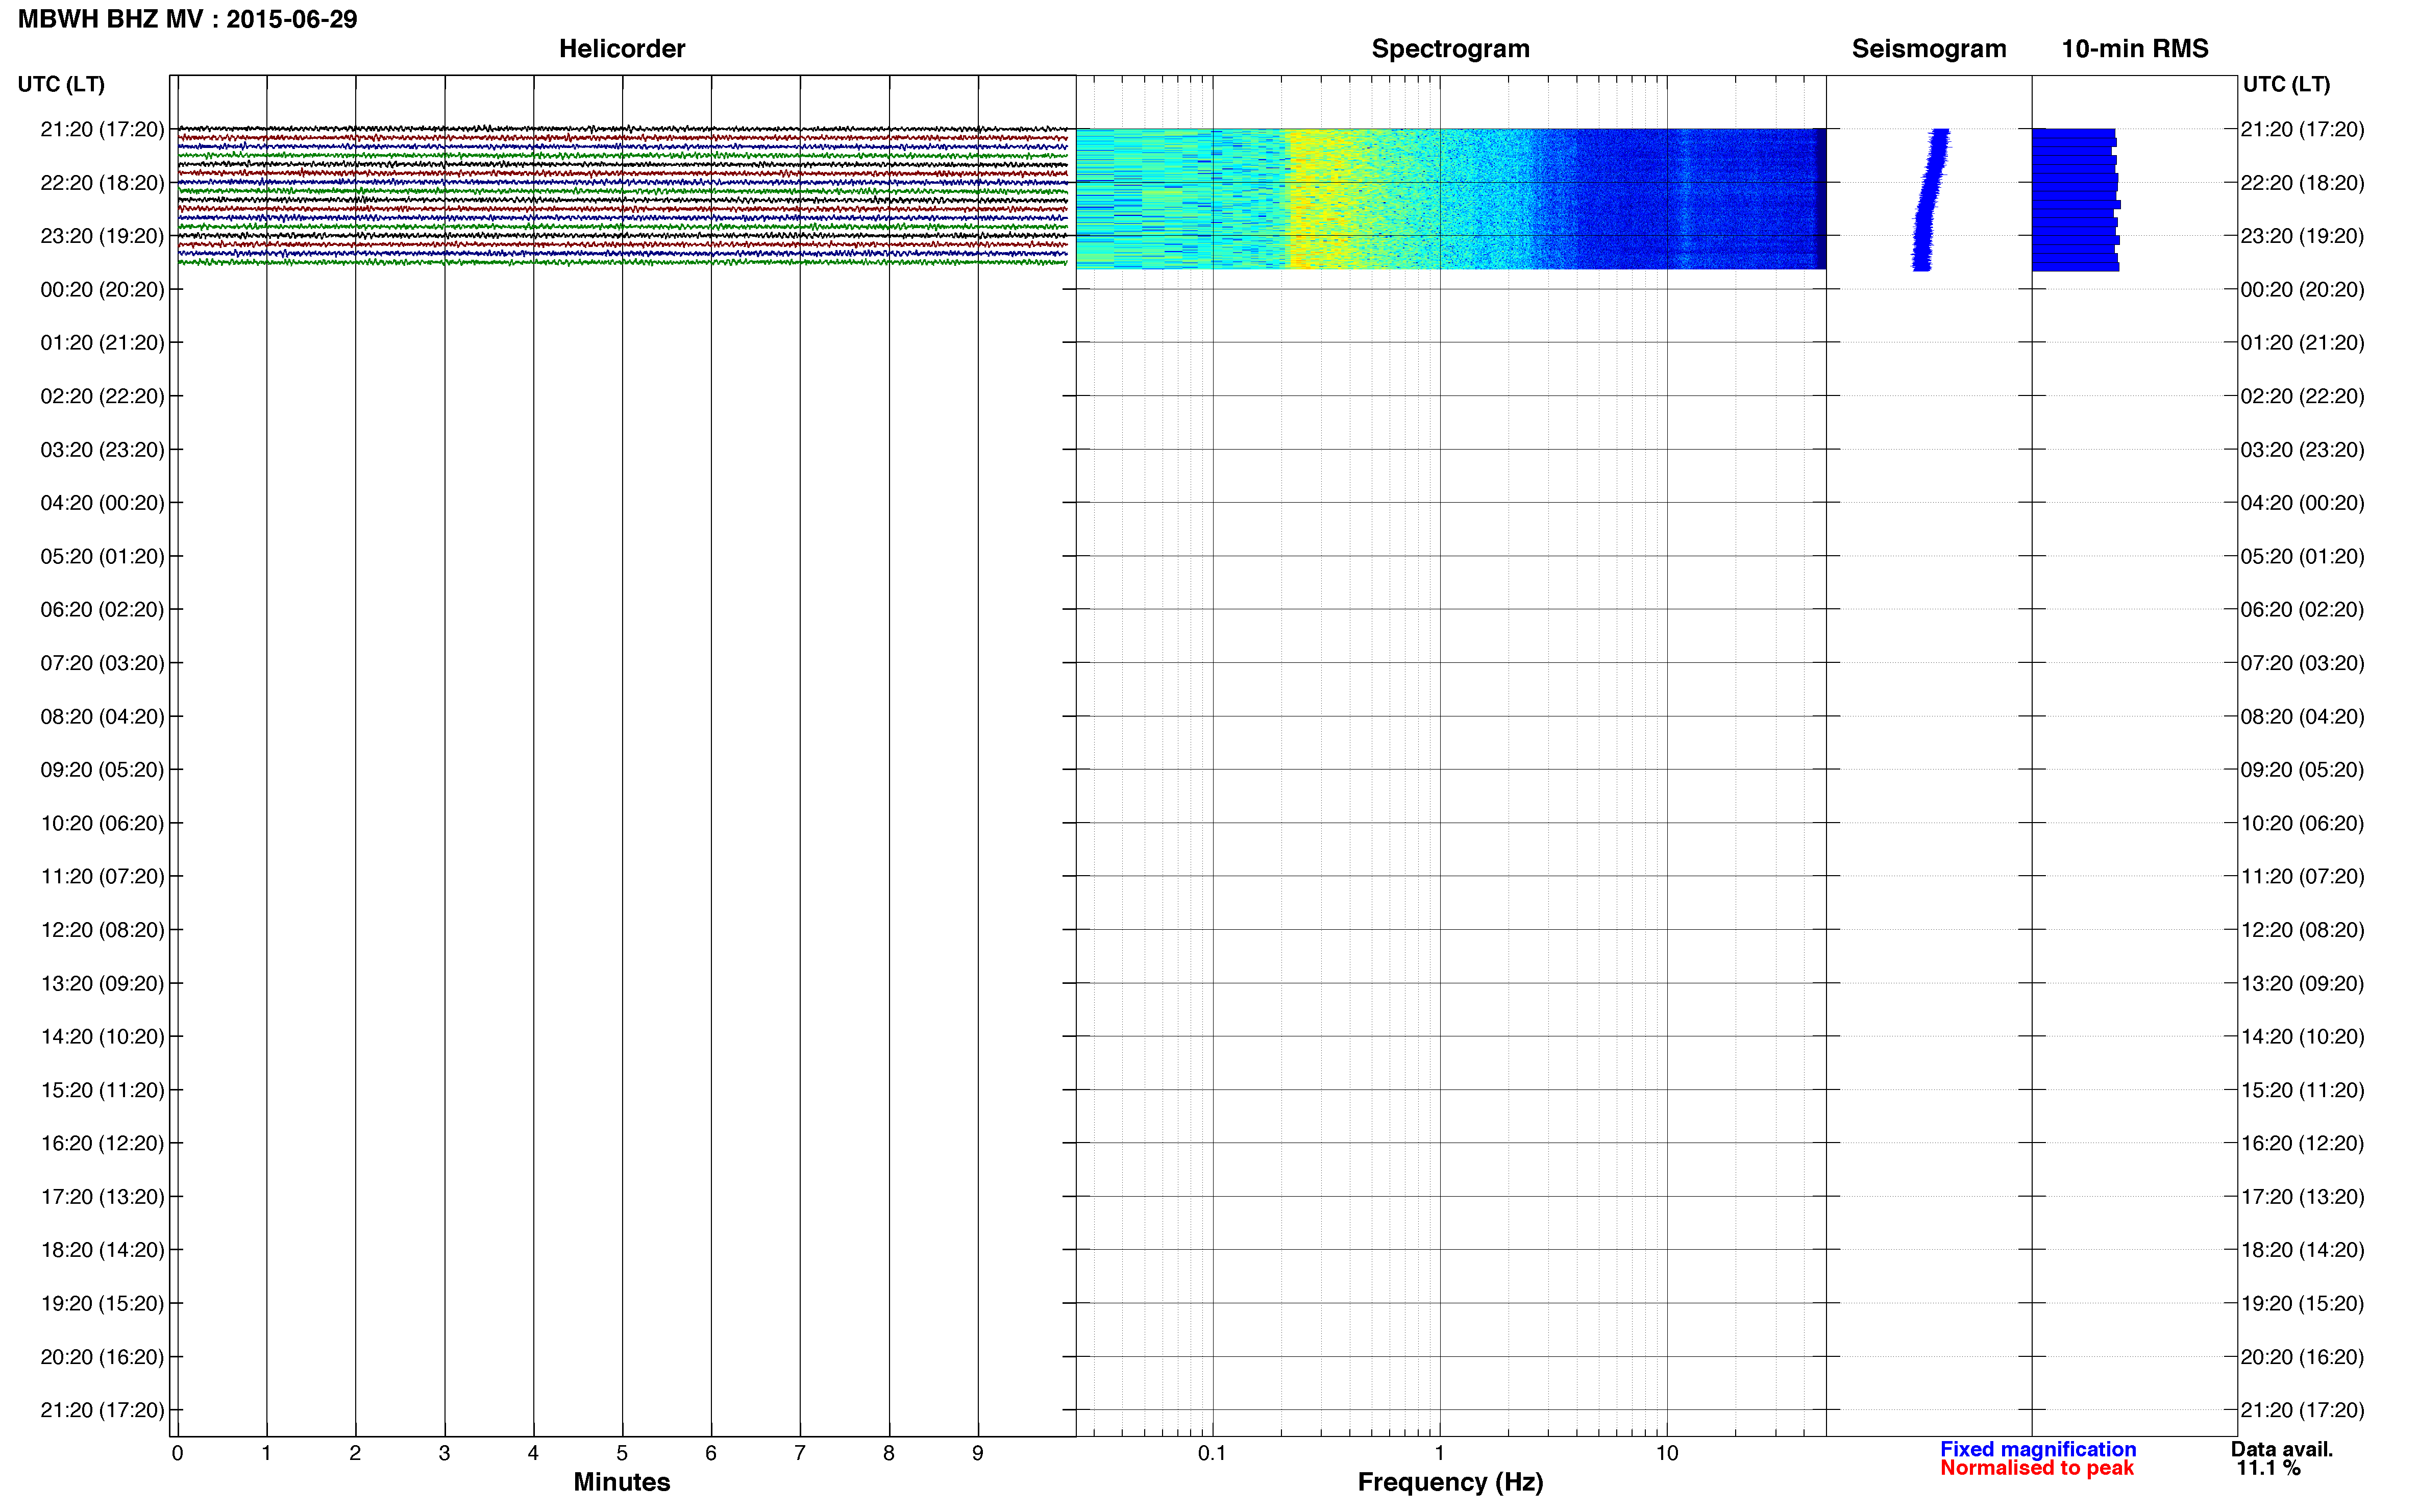Click right time label 05:20 (01:20)
This screenshot has width=2419, height=1512.
[x=2302, y=556]
